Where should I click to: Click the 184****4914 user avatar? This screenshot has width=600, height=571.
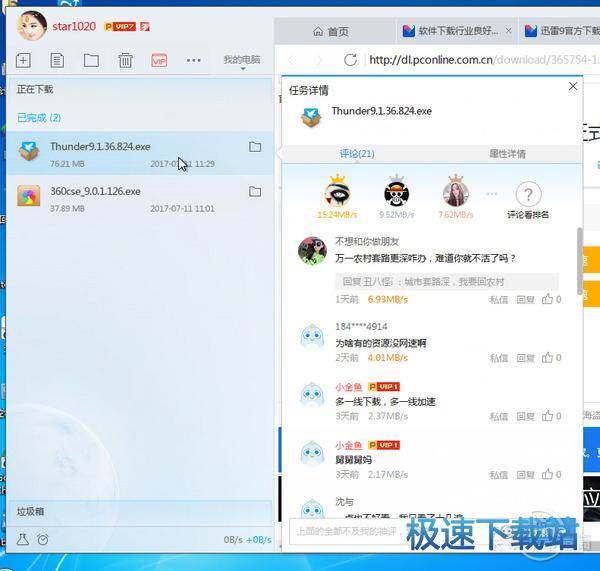(x=312, y=336)
